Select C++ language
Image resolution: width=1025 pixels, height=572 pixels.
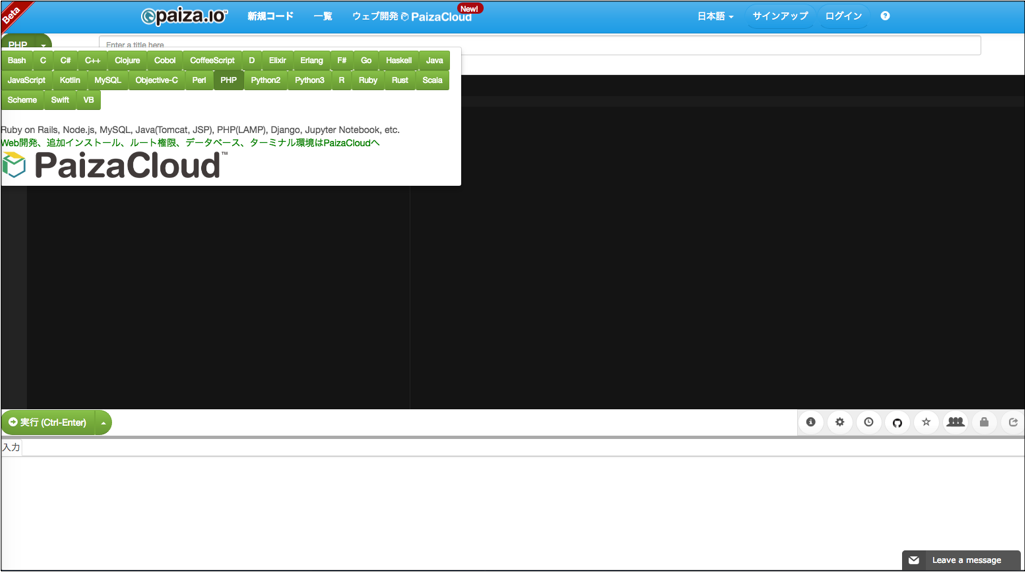click(93, 60)
